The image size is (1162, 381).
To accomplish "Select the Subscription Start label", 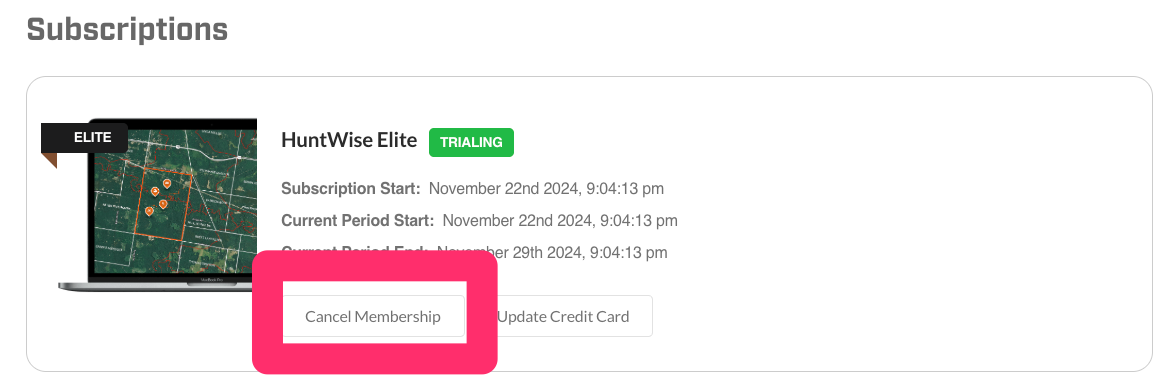I will (x=351, y=188).
